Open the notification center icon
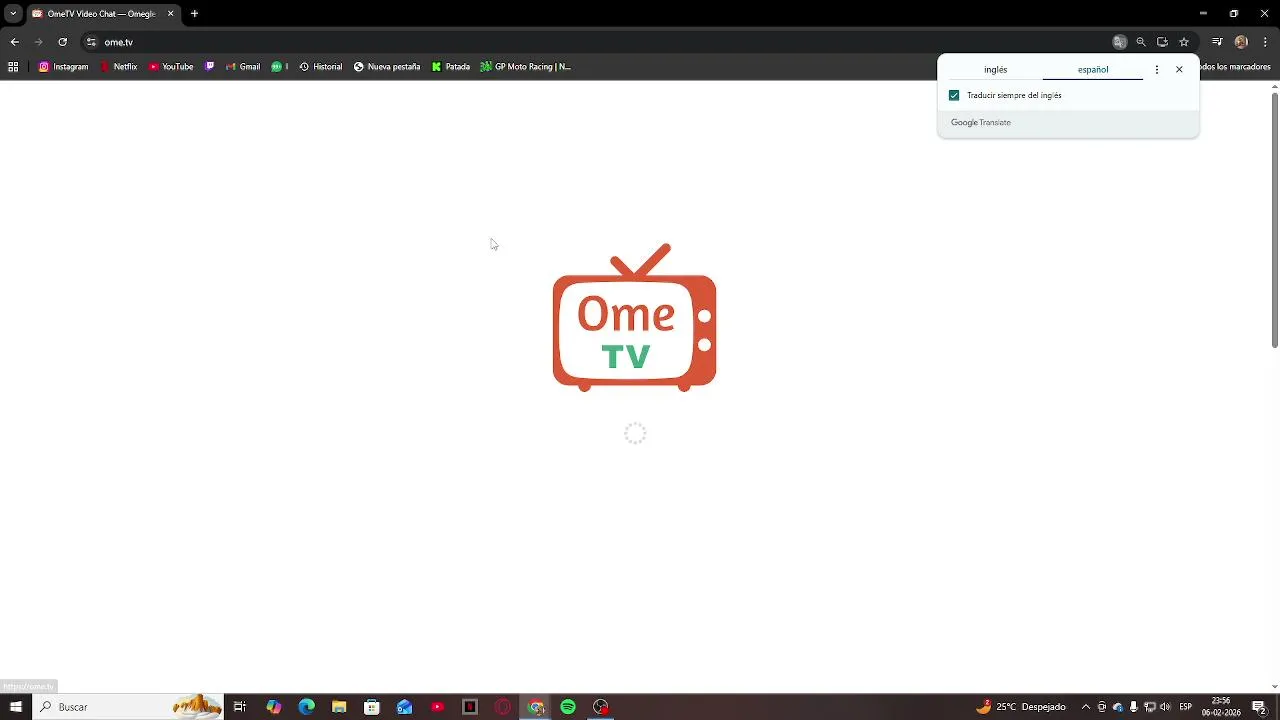The width and height of the screenshot is (1280, 720). coord(1260,707)
